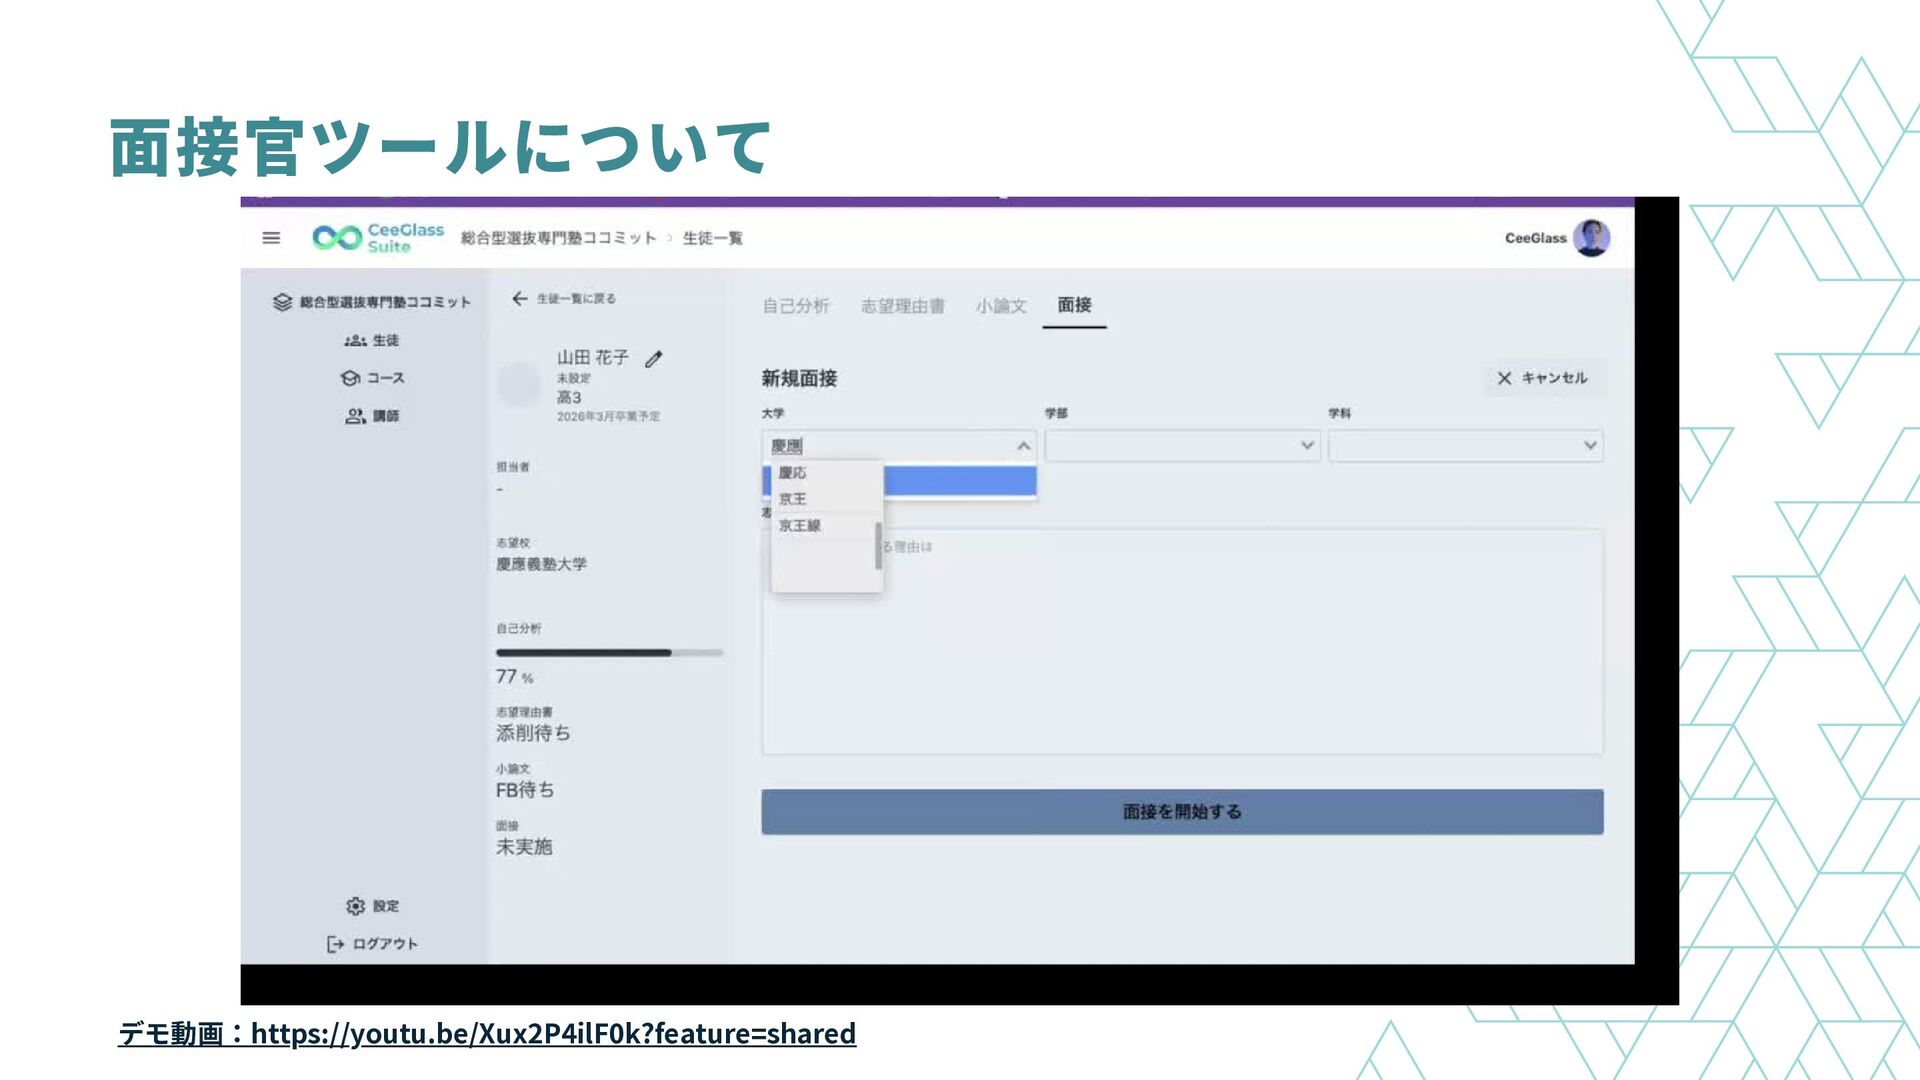Collapse the 大学 dropdown chevron
The image size is (1920, 1080).
(x=1023, y=446)
